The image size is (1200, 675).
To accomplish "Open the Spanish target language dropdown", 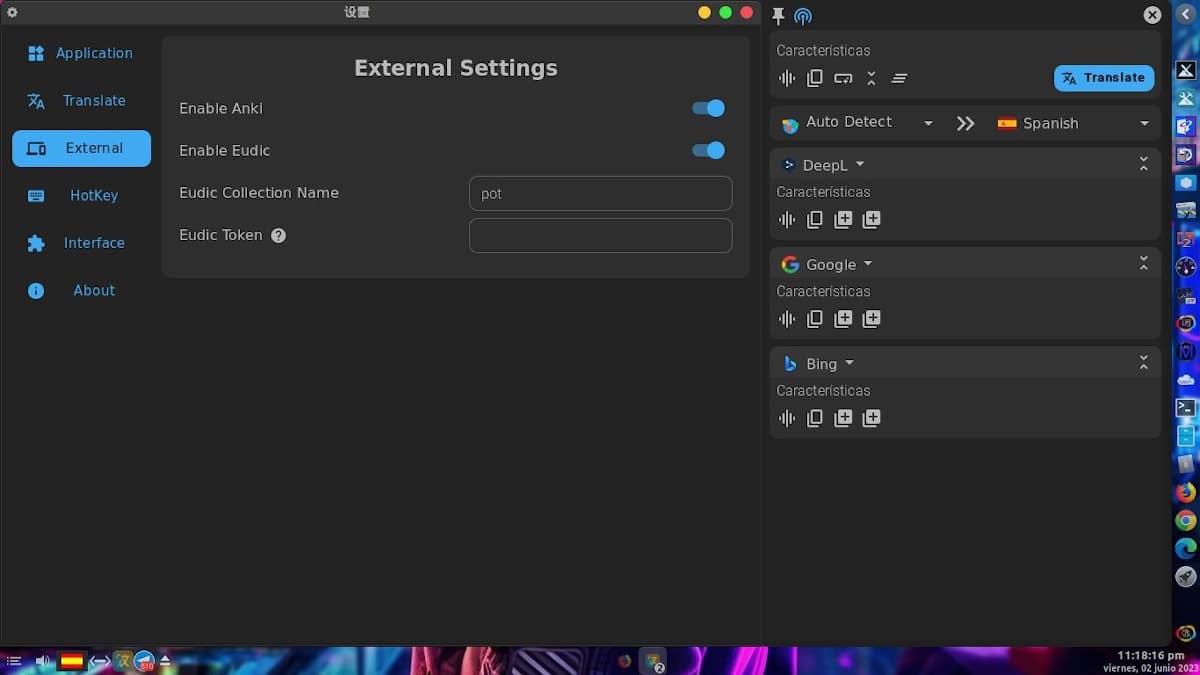I will (x=1073, y=123).
